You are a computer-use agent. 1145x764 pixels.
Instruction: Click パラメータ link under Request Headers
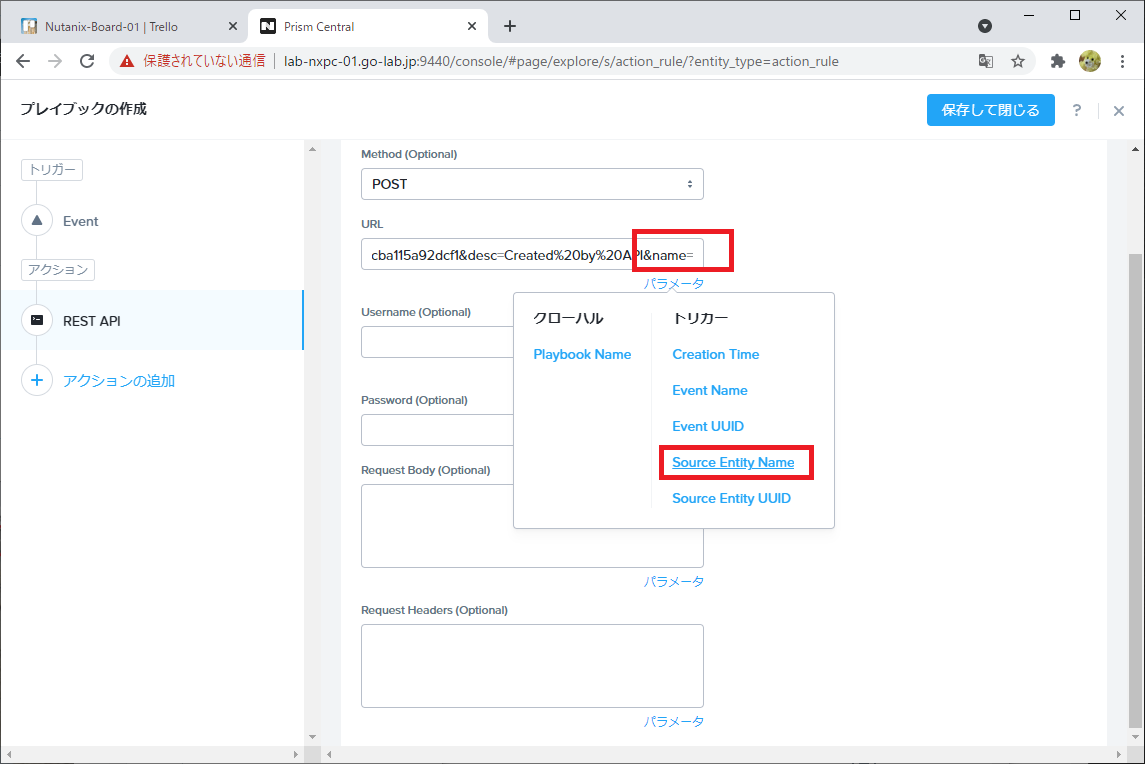click(x=673, y=722)
